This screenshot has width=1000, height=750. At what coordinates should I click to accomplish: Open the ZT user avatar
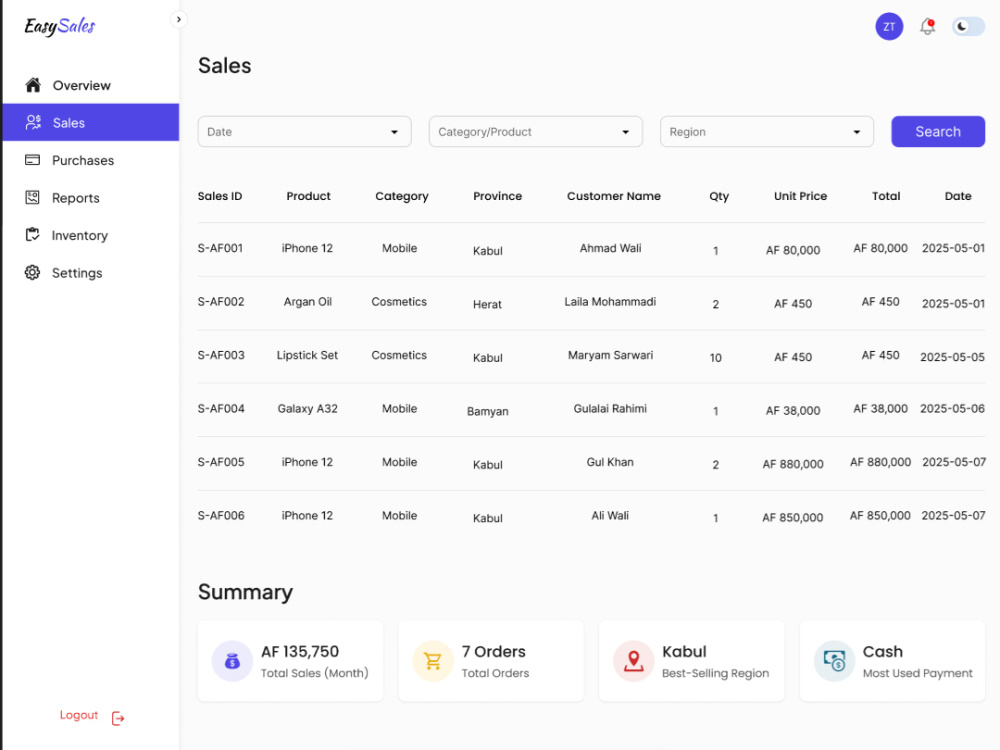(x=889, y=27)
